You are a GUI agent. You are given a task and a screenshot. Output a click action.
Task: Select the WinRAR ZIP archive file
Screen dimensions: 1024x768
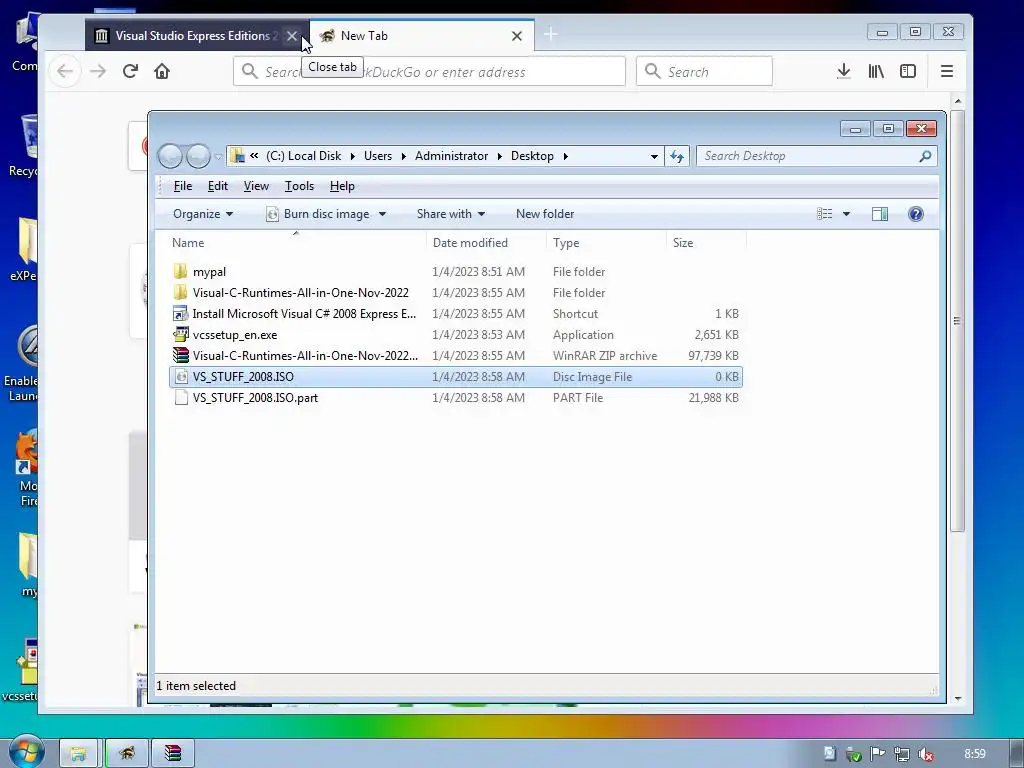[455, 355]
